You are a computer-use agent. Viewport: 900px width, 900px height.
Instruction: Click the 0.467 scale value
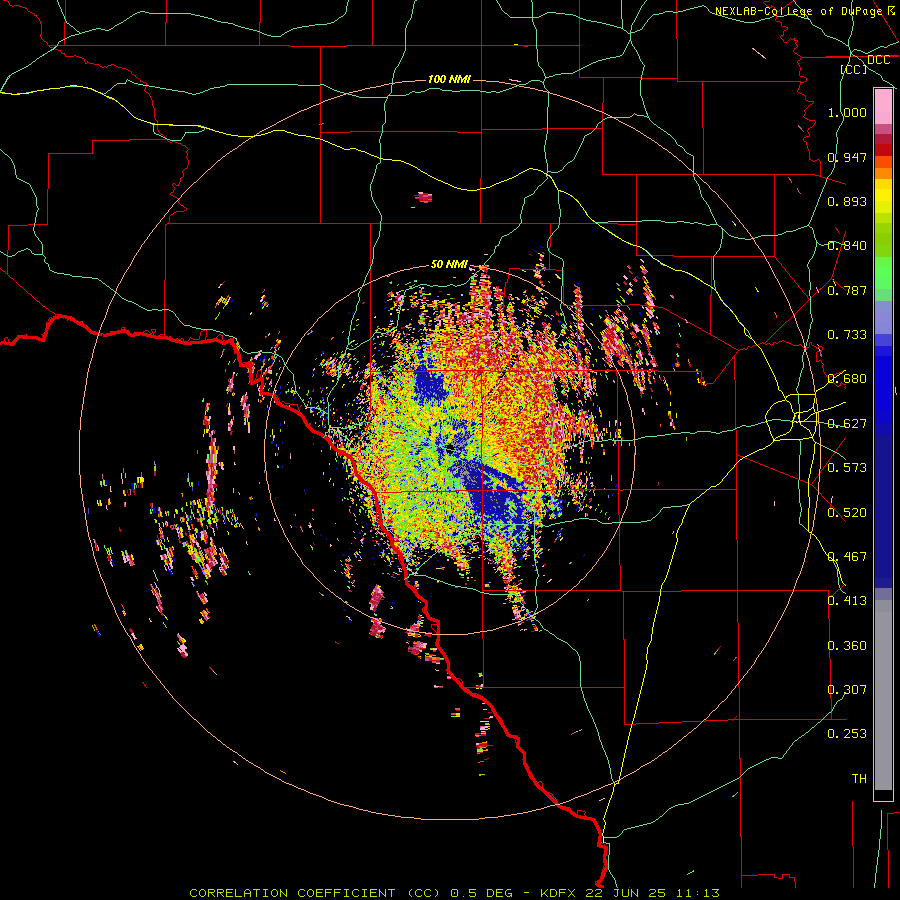click(x=847, y=557)
